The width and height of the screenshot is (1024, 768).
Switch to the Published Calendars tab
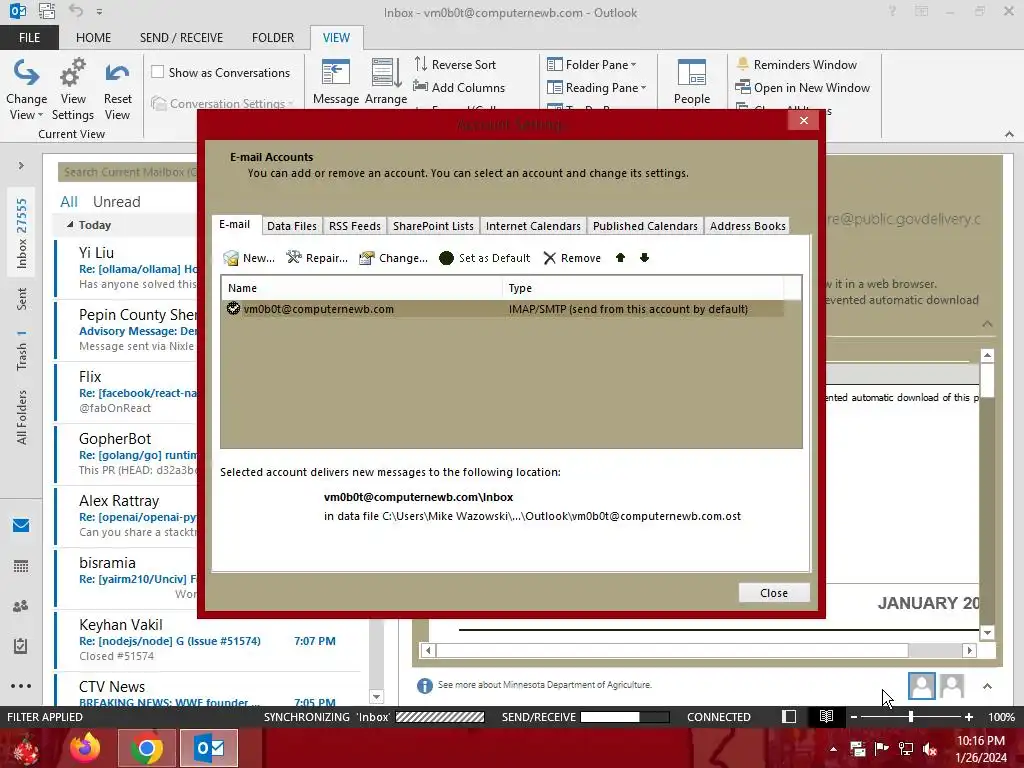tap(645, 226)
